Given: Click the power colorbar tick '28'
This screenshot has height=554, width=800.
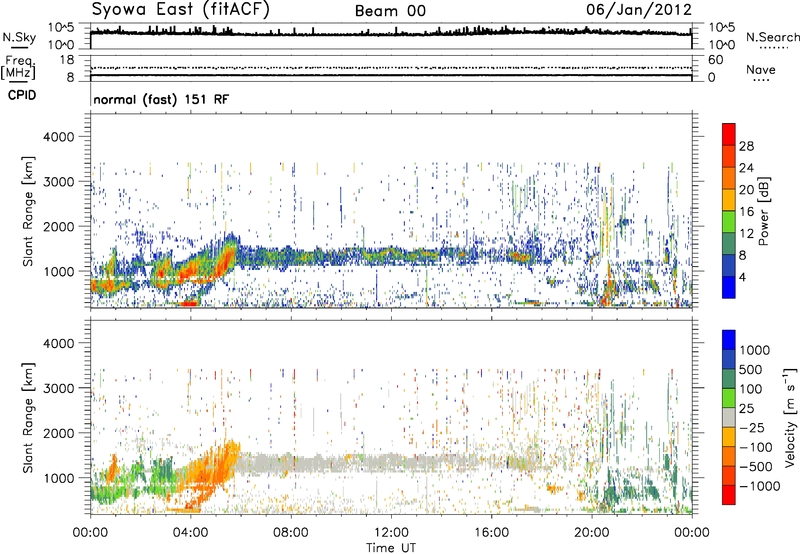Looking at the screenshot, I should point(746,146).
